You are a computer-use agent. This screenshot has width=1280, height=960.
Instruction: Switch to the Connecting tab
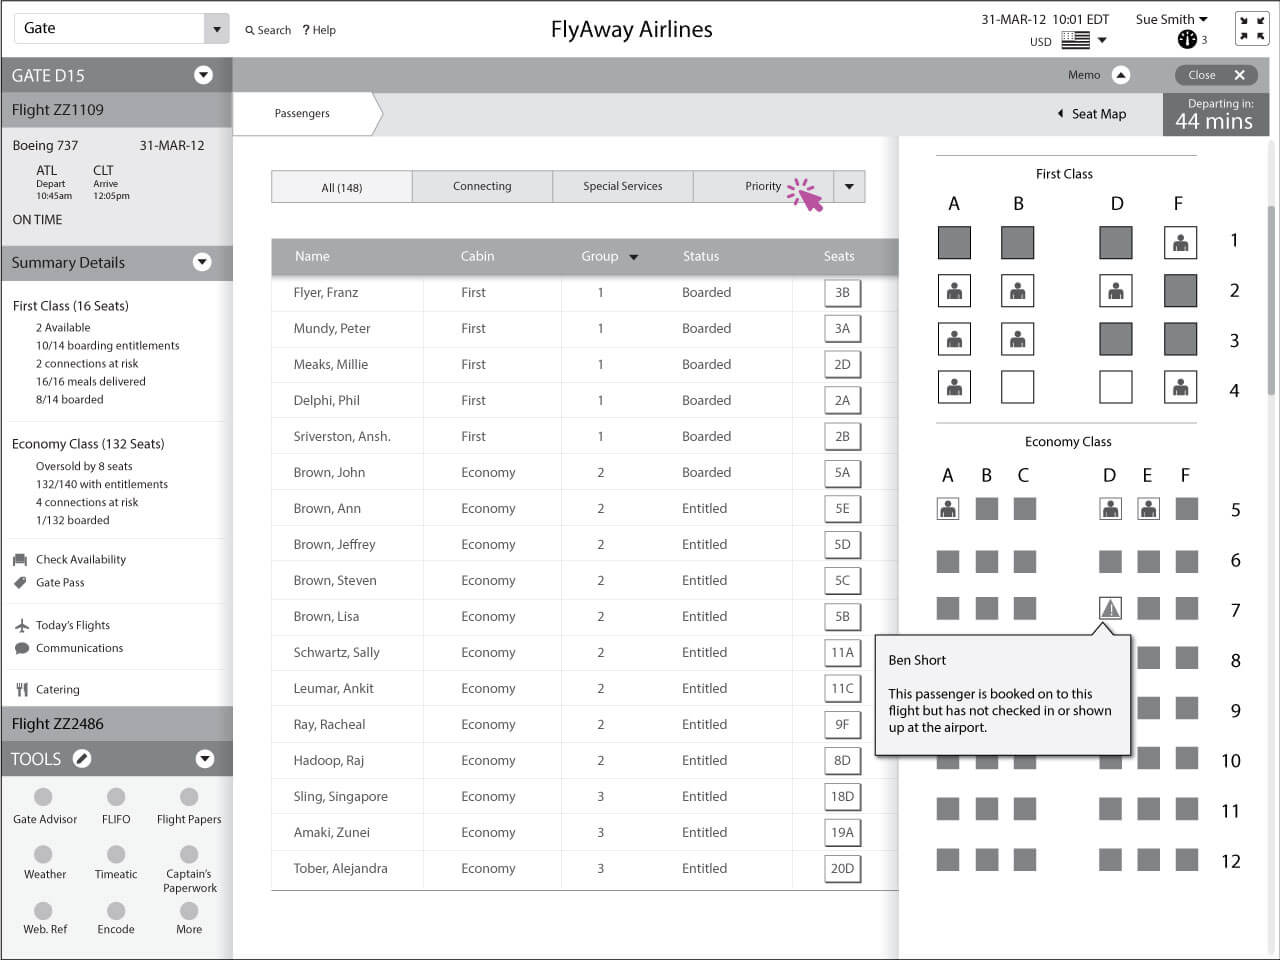point(482,186)
